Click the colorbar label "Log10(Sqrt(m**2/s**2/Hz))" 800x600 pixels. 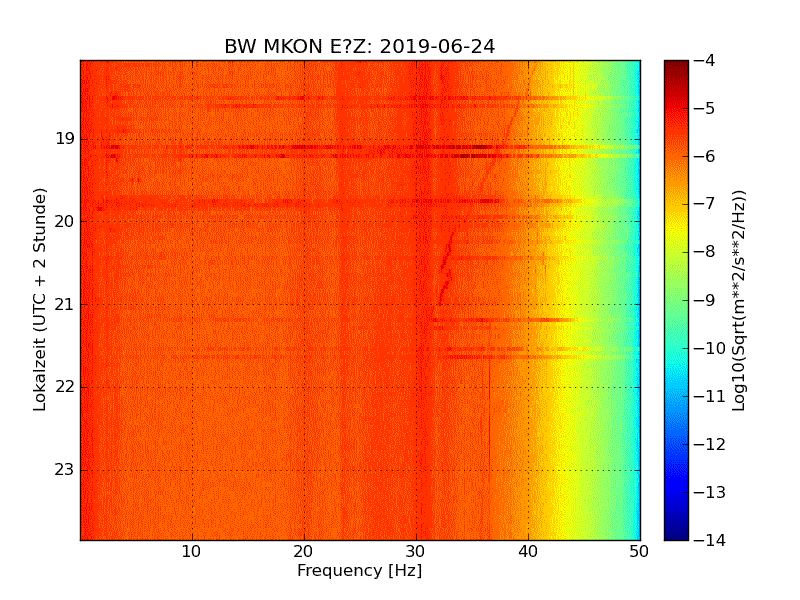(x=738, y=301)
